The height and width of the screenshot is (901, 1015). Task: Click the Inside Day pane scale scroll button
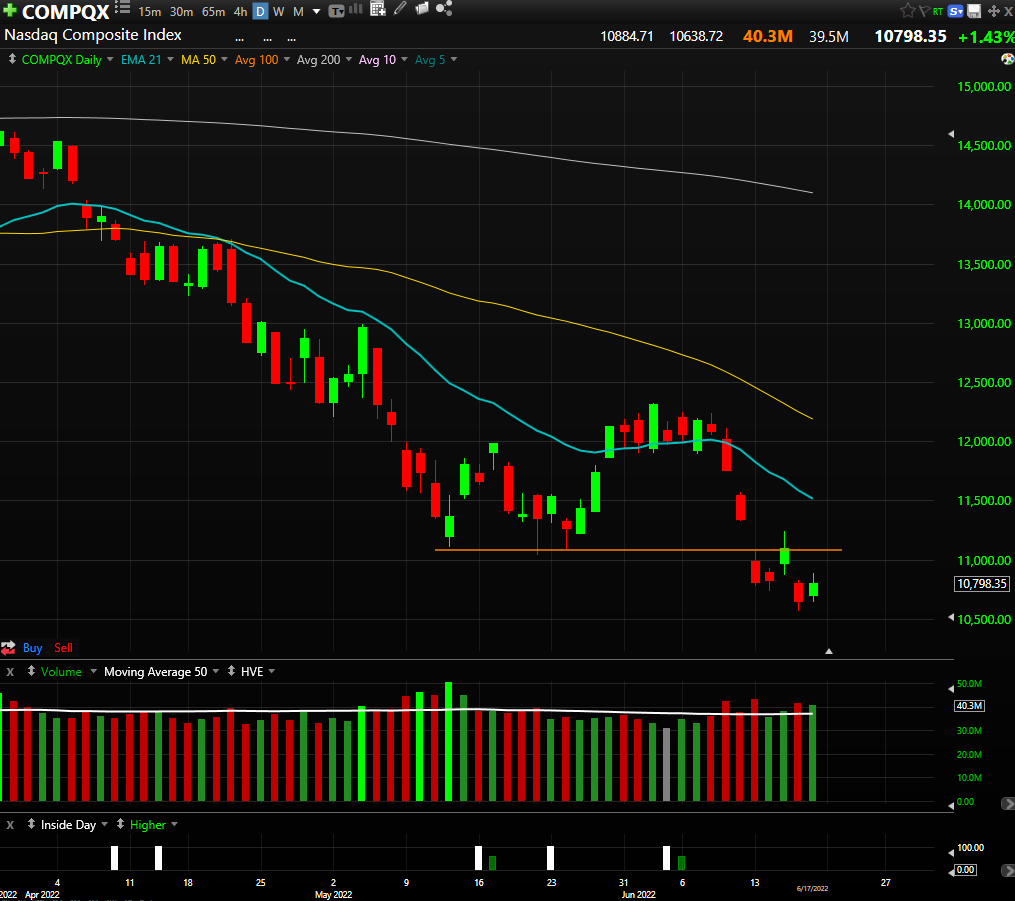[1008, 871]
